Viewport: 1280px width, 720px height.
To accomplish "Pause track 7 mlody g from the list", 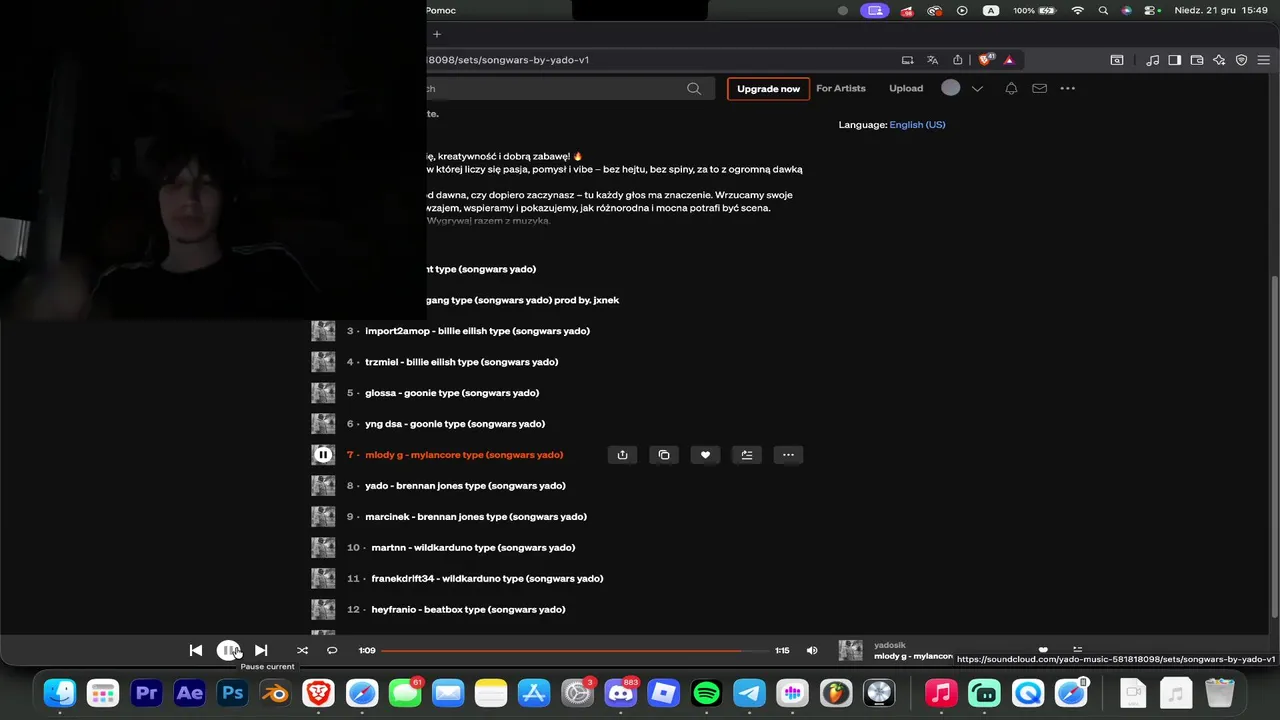I will 323,455.
